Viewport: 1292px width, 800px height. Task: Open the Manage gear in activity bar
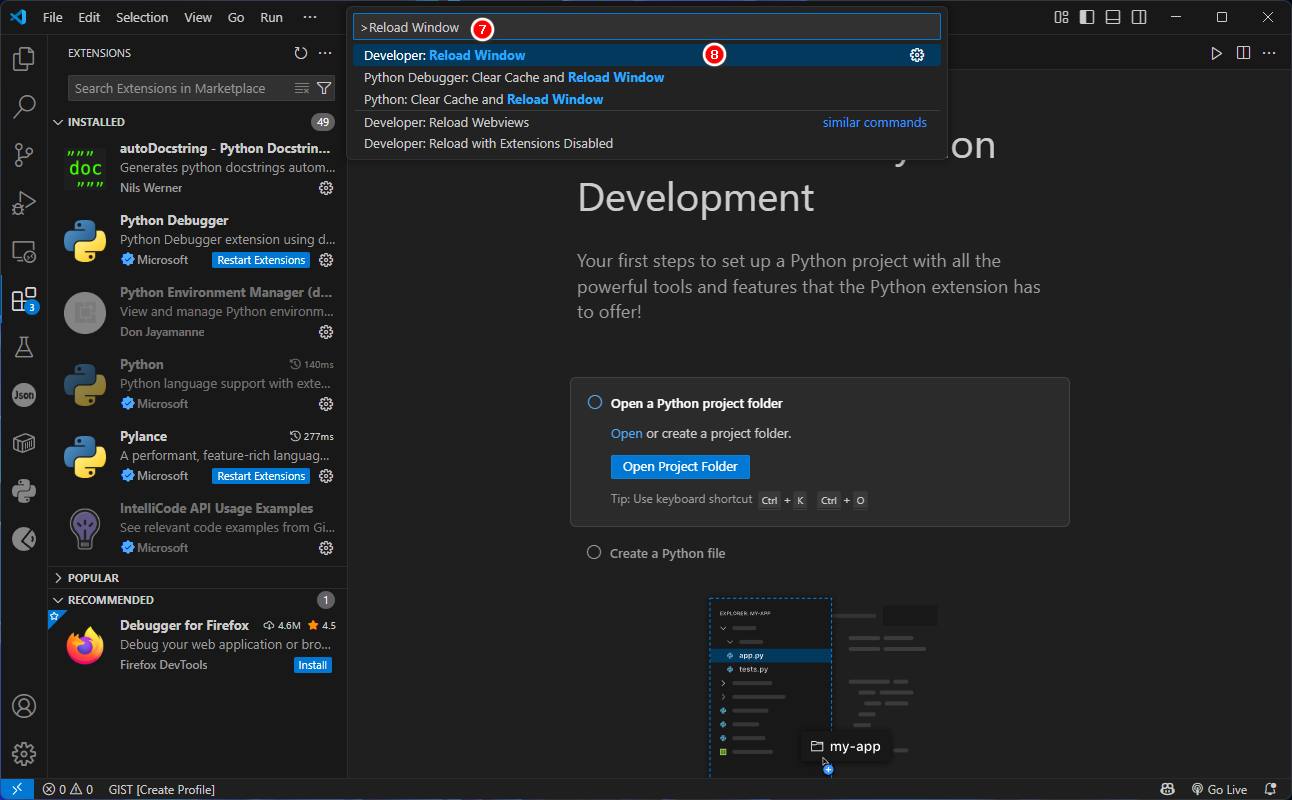pos(24,754)
